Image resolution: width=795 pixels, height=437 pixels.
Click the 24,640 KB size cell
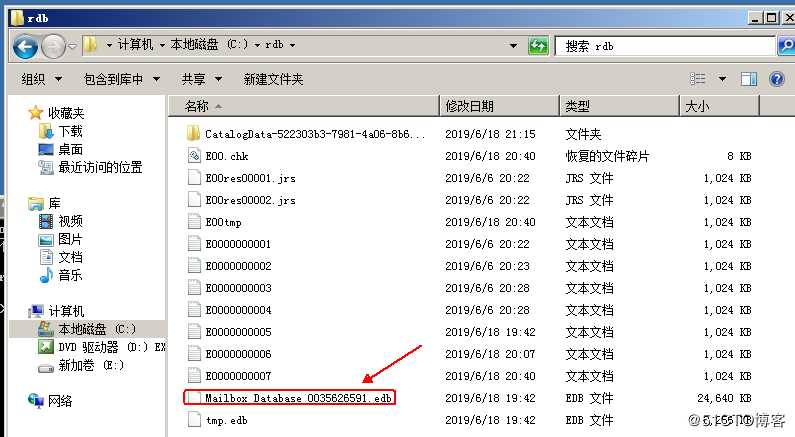click(x=724, y=398)
